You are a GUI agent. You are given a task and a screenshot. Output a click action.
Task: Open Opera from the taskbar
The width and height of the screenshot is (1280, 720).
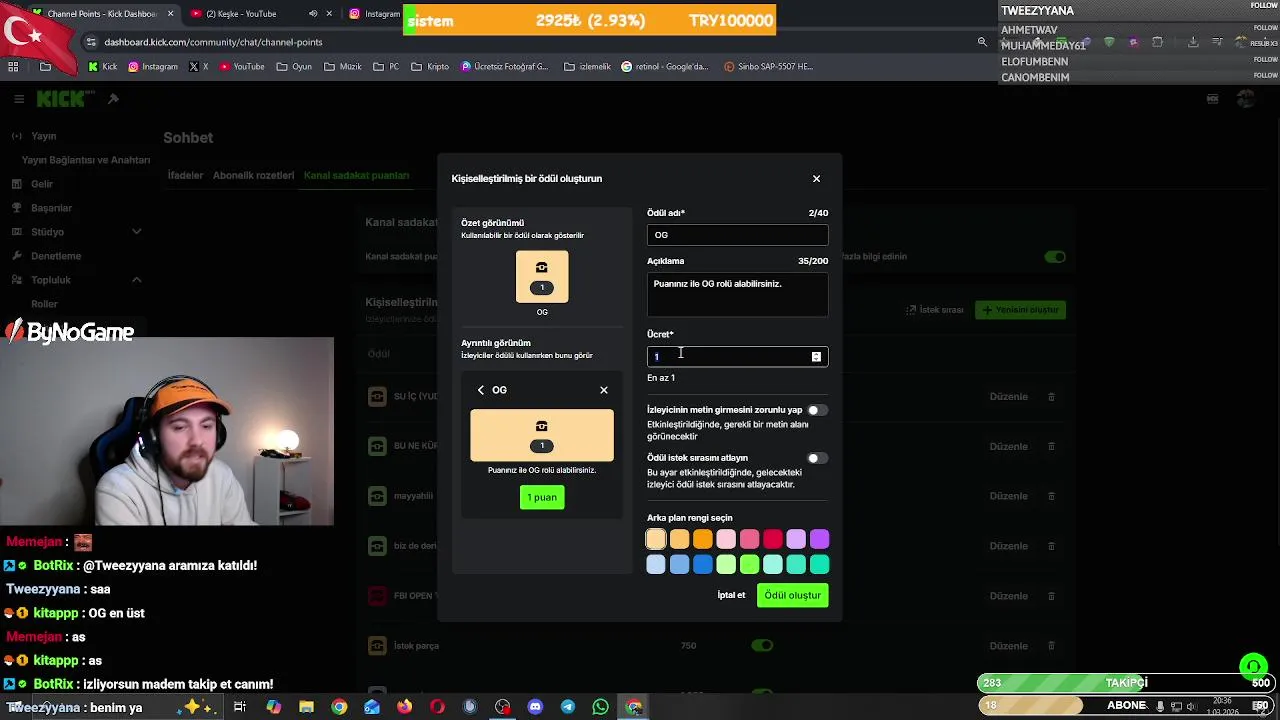(x=437, y=707)
